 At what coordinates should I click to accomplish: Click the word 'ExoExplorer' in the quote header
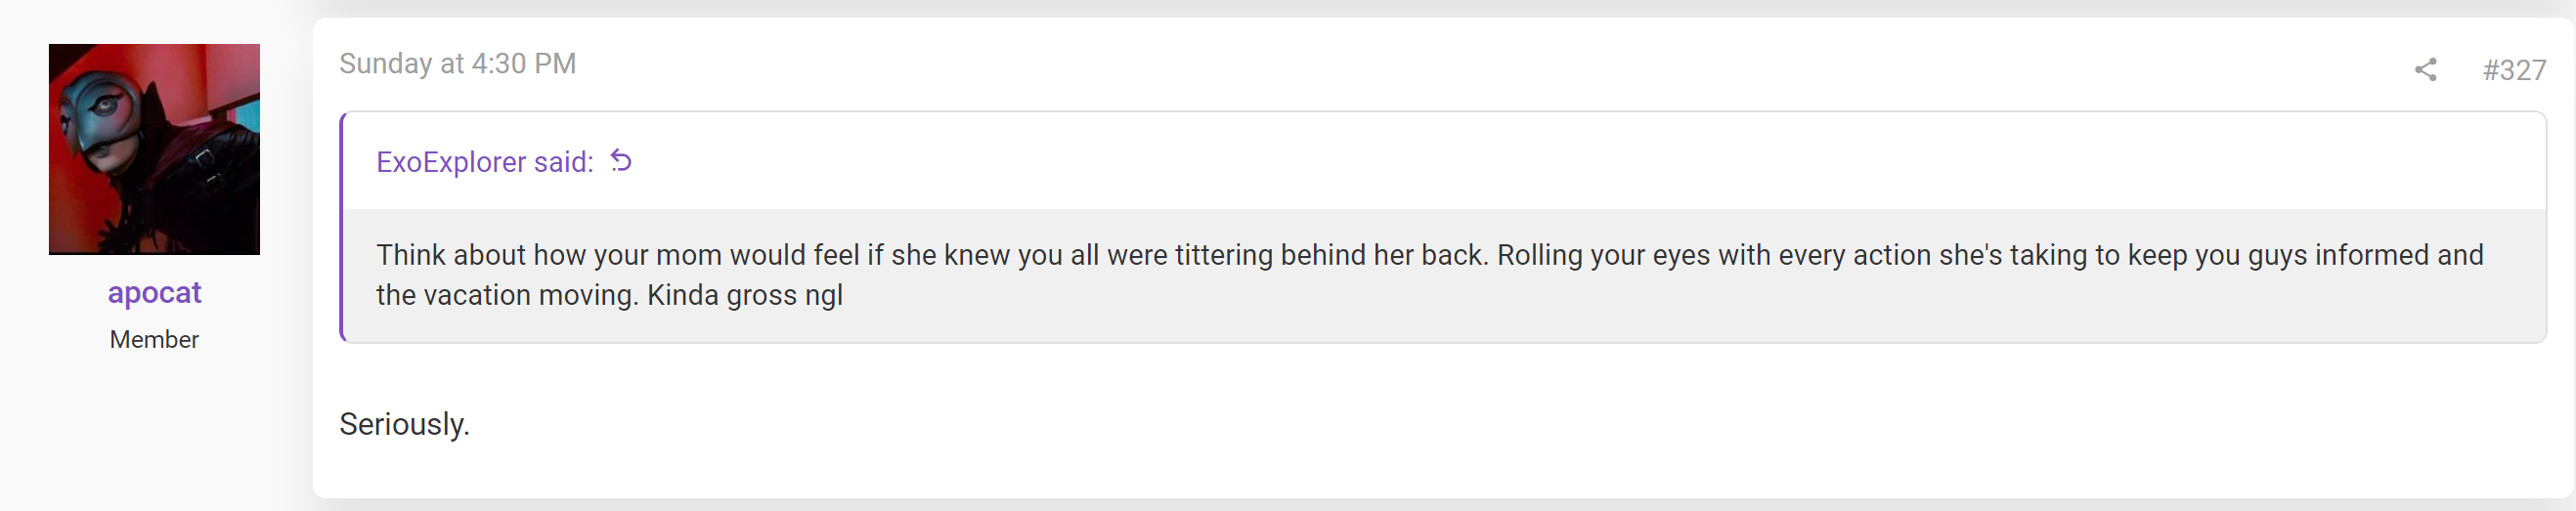click(451, 162)
